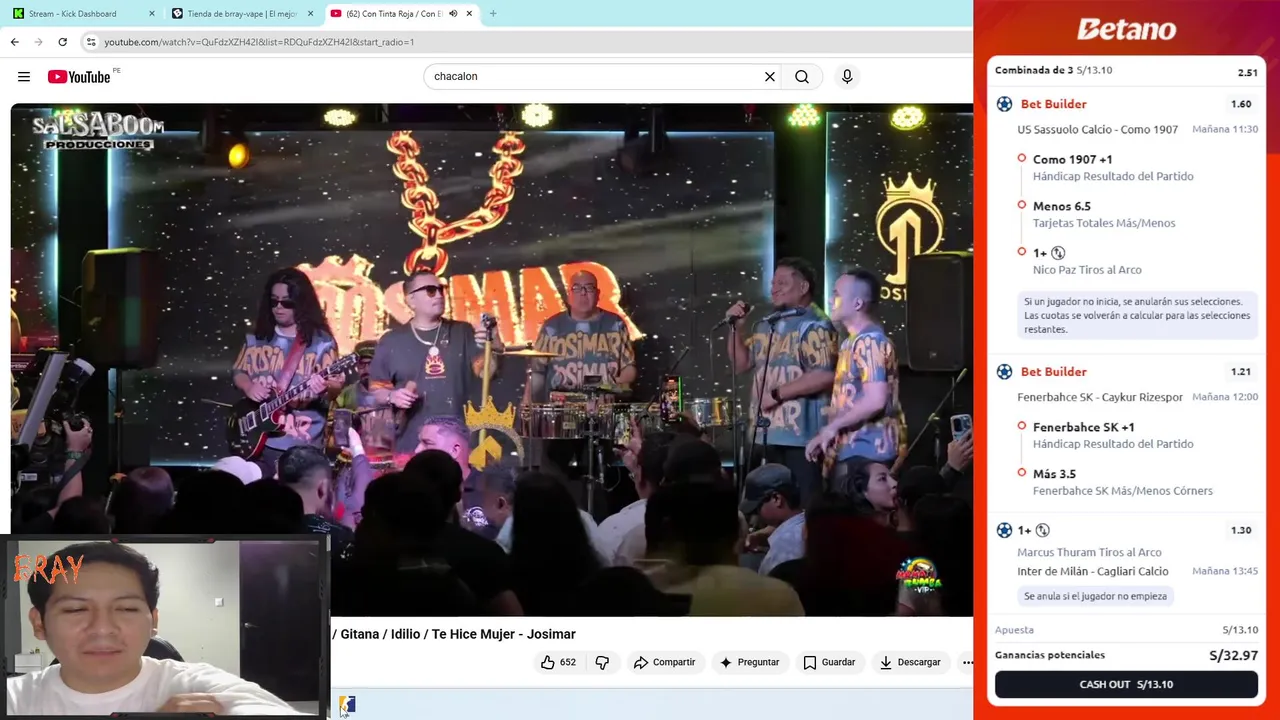Select the Fenerbahce SK +1 selection marker
Screen dimensions: 1280x720
pos(1022,426)
